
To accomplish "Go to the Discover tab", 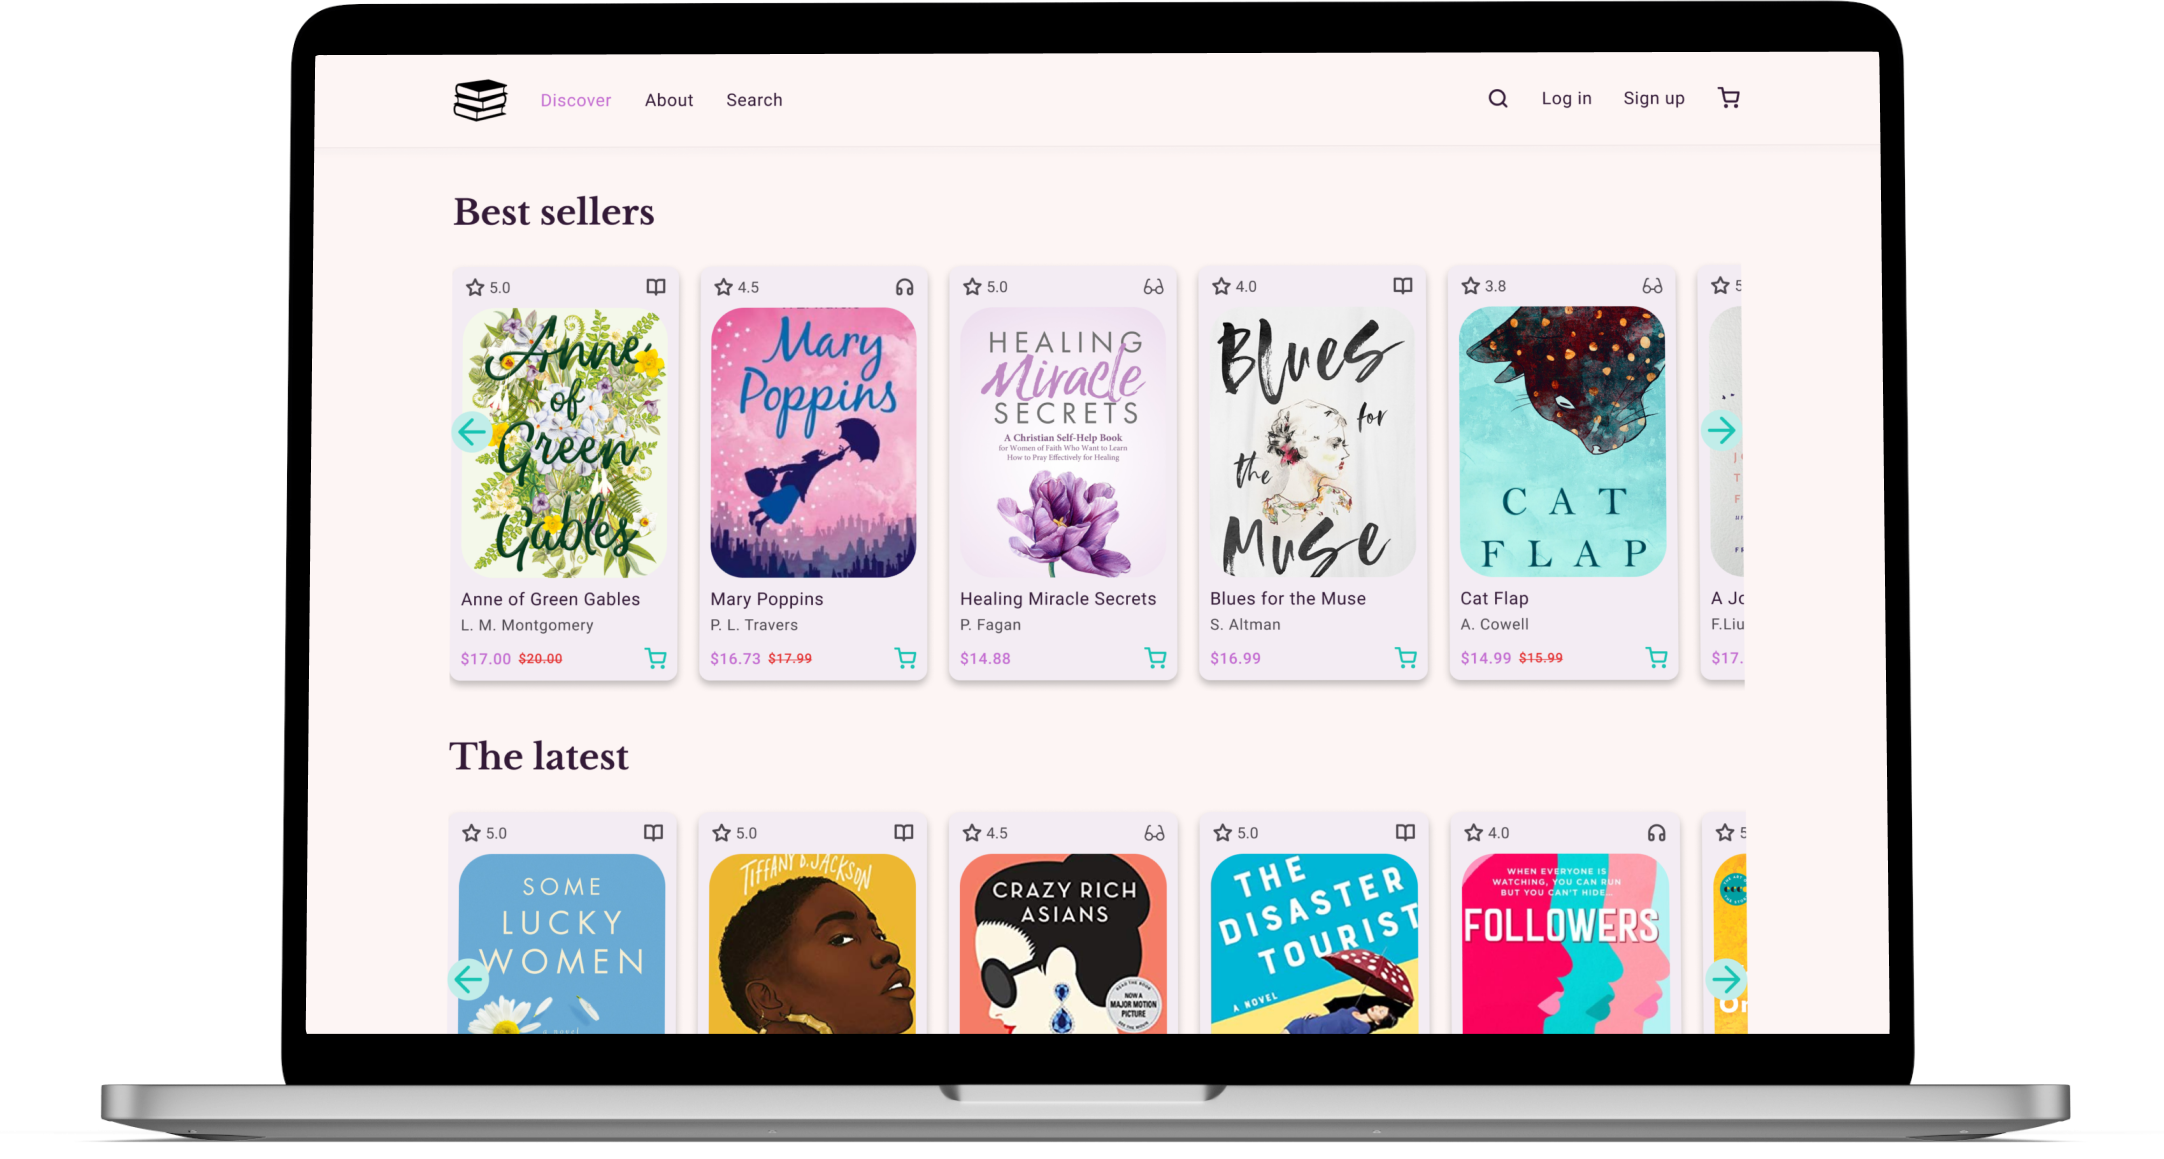I will point(575,100).
